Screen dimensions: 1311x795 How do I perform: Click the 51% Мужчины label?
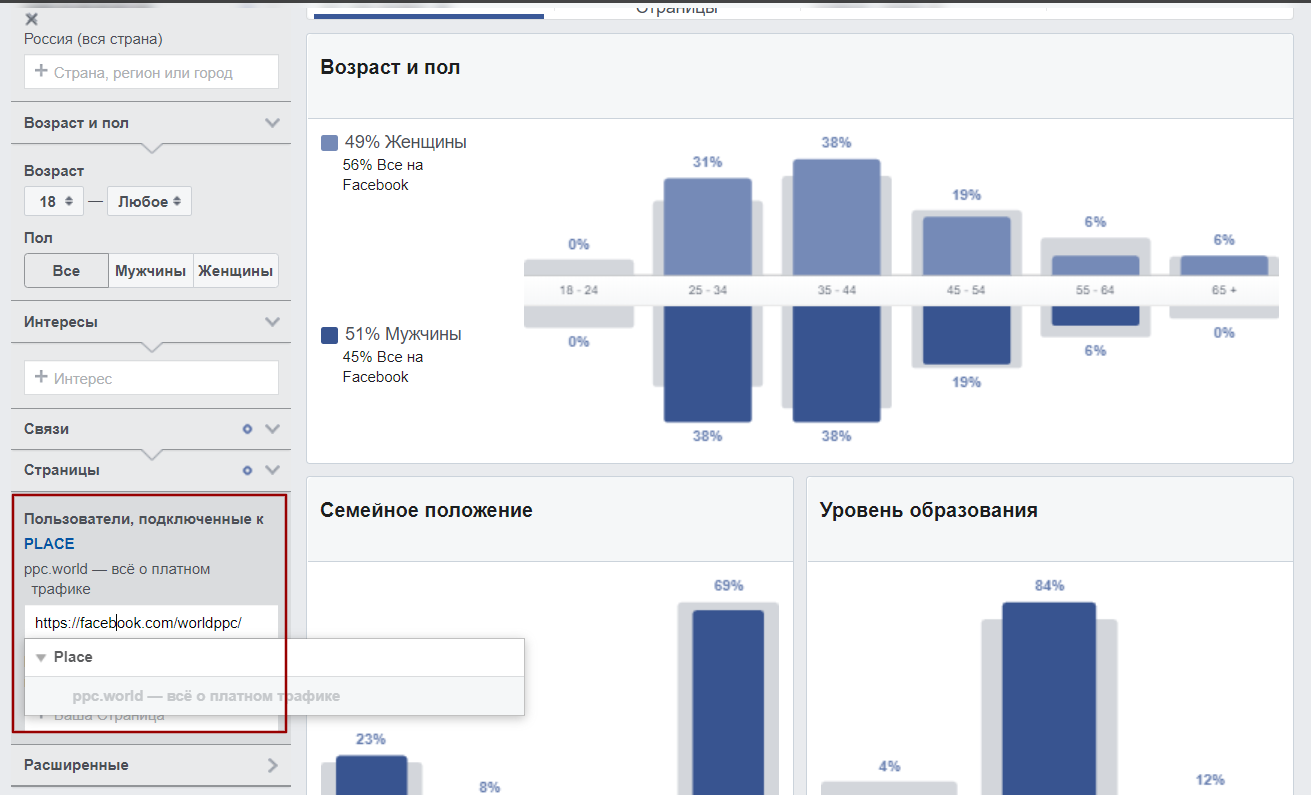click(403, 335)
